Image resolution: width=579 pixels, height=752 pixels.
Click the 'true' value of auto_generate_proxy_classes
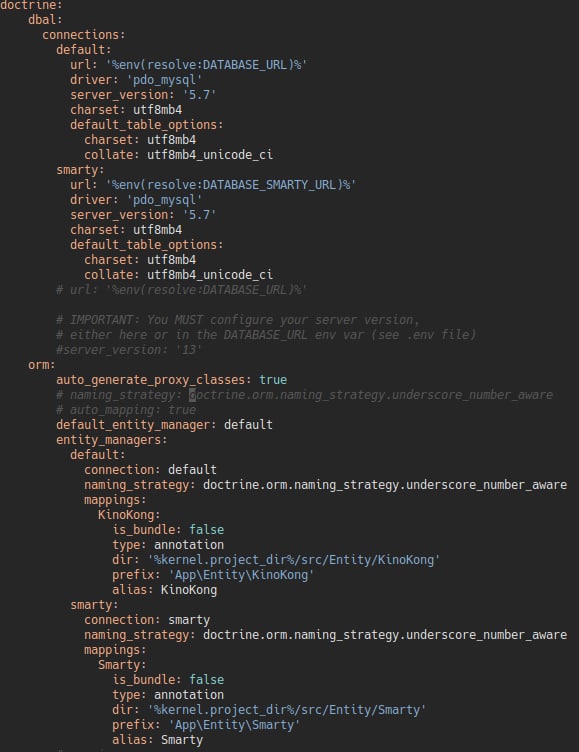click(273, 380)
